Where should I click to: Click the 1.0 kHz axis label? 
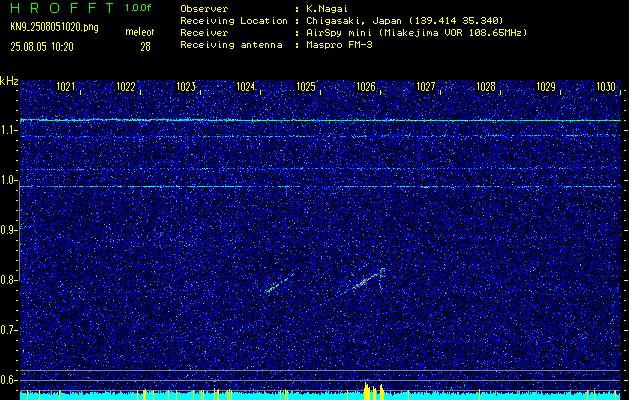point(7,181)
